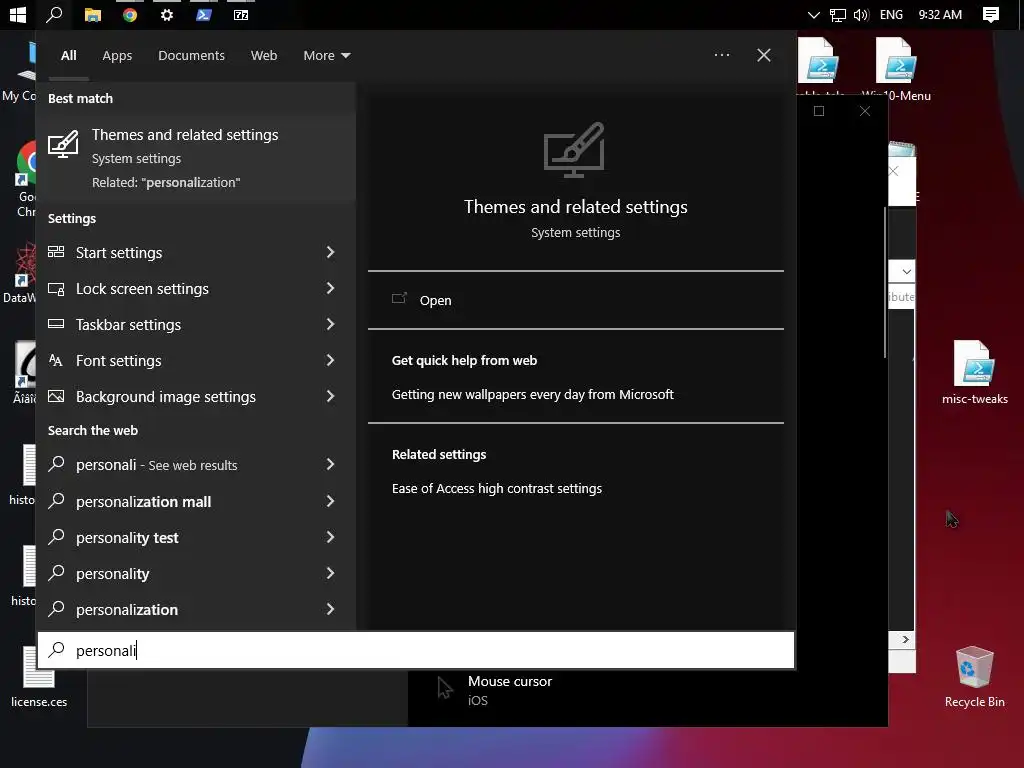This screenshot has width=1024, height=768.
Task: Maximize the background black window
Action: point(819,111)
